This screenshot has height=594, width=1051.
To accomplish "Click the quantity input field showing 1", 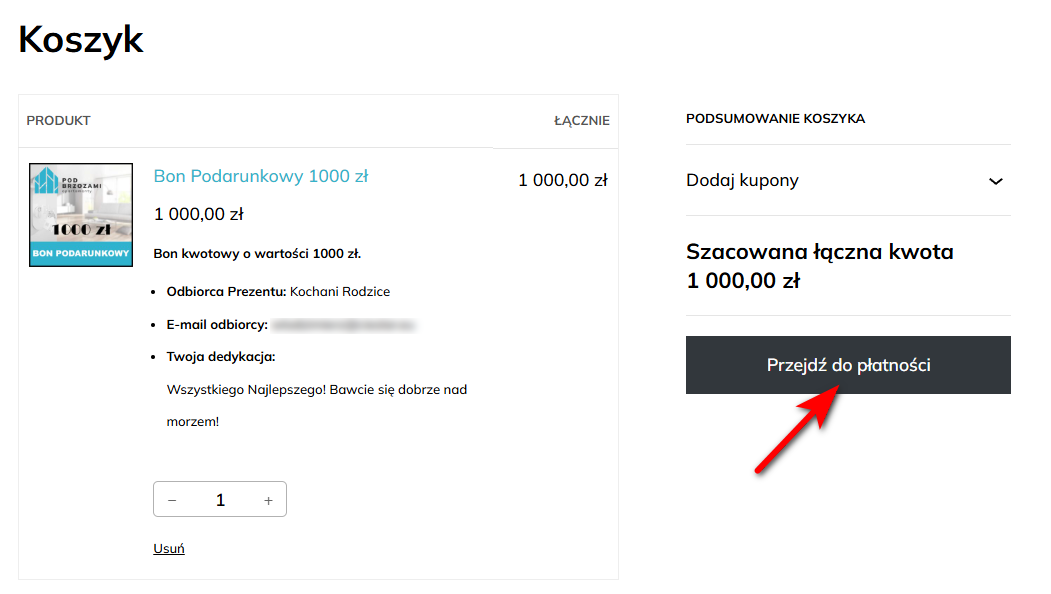I will [220, 500].
